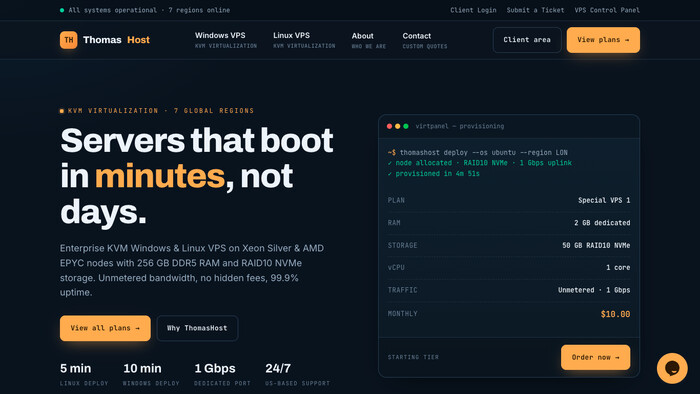
Task: Click the '$10.00' monthly price
Action: click(615, 314)
